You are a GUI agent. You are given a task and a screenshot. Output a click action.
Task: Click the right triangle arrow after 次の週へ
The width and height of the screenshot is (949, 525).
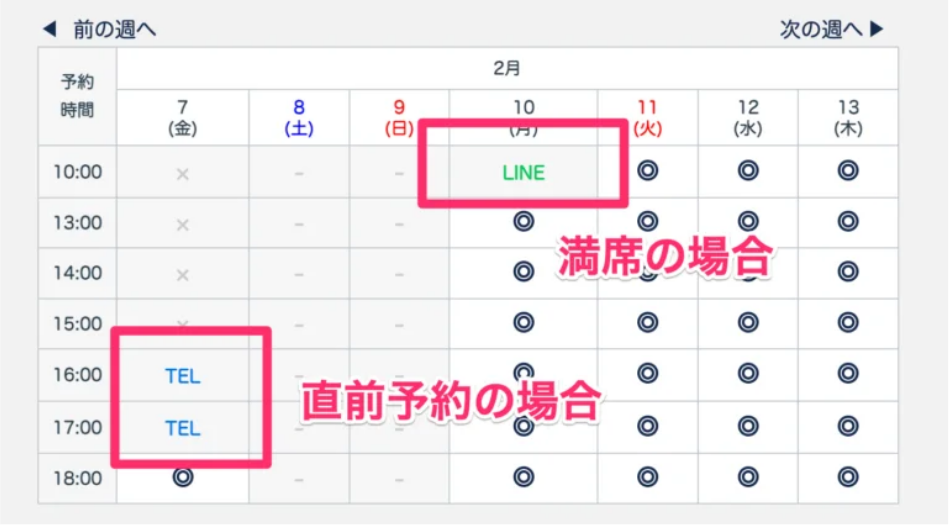point(877,28)
